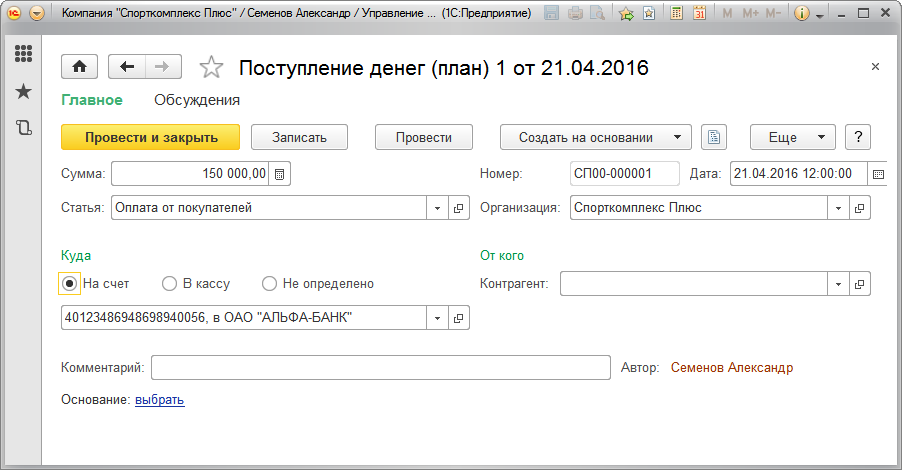The image size is (902, 470).
Task: Open bank account item form icon
Action: (458, 318)
